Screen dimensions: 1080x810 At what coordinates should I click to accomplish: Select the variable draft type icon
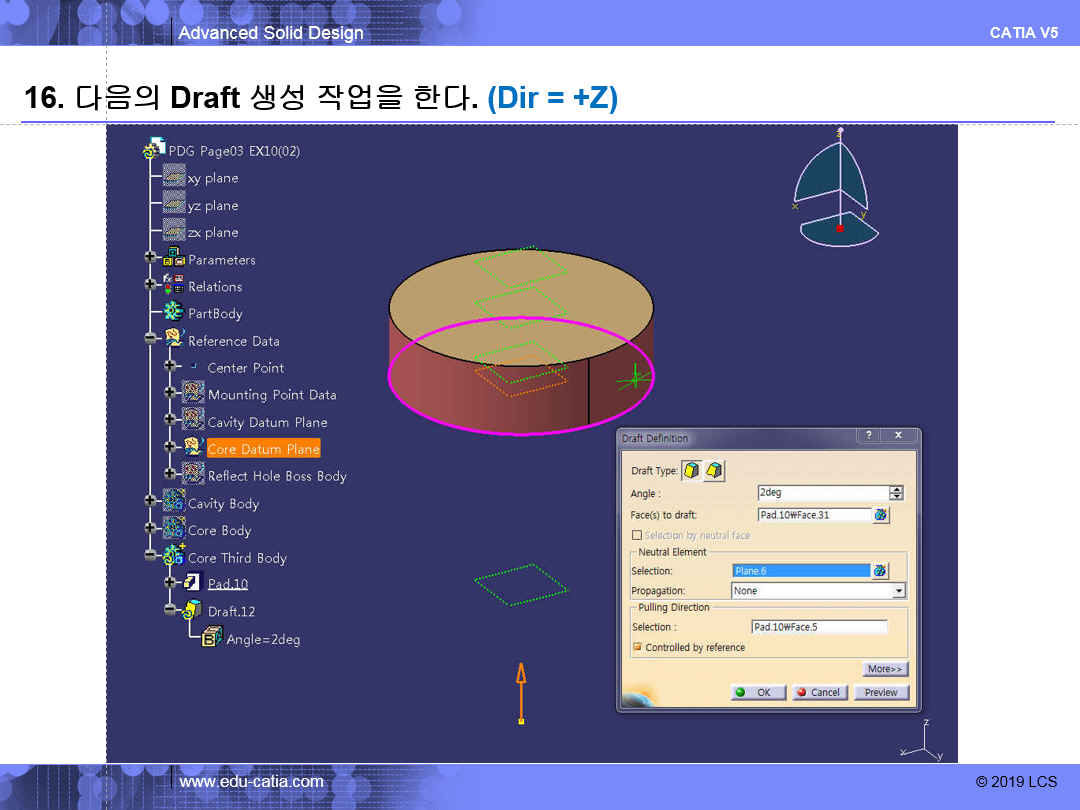714,471
